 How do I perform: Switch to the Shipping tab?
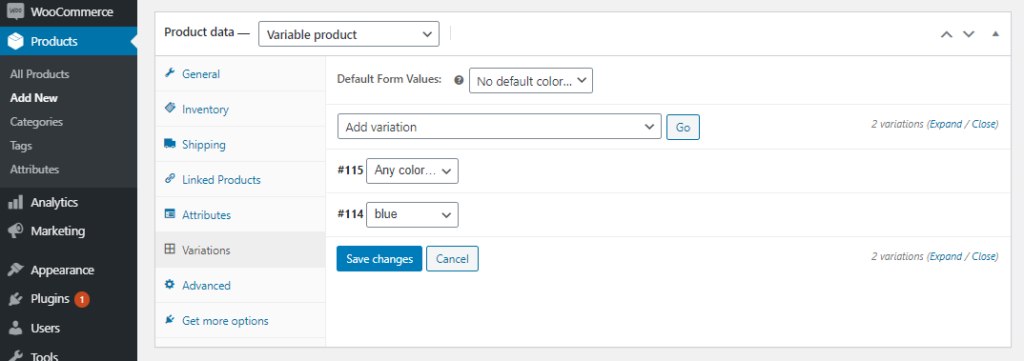pyautogui.click(x=240, y=144)
